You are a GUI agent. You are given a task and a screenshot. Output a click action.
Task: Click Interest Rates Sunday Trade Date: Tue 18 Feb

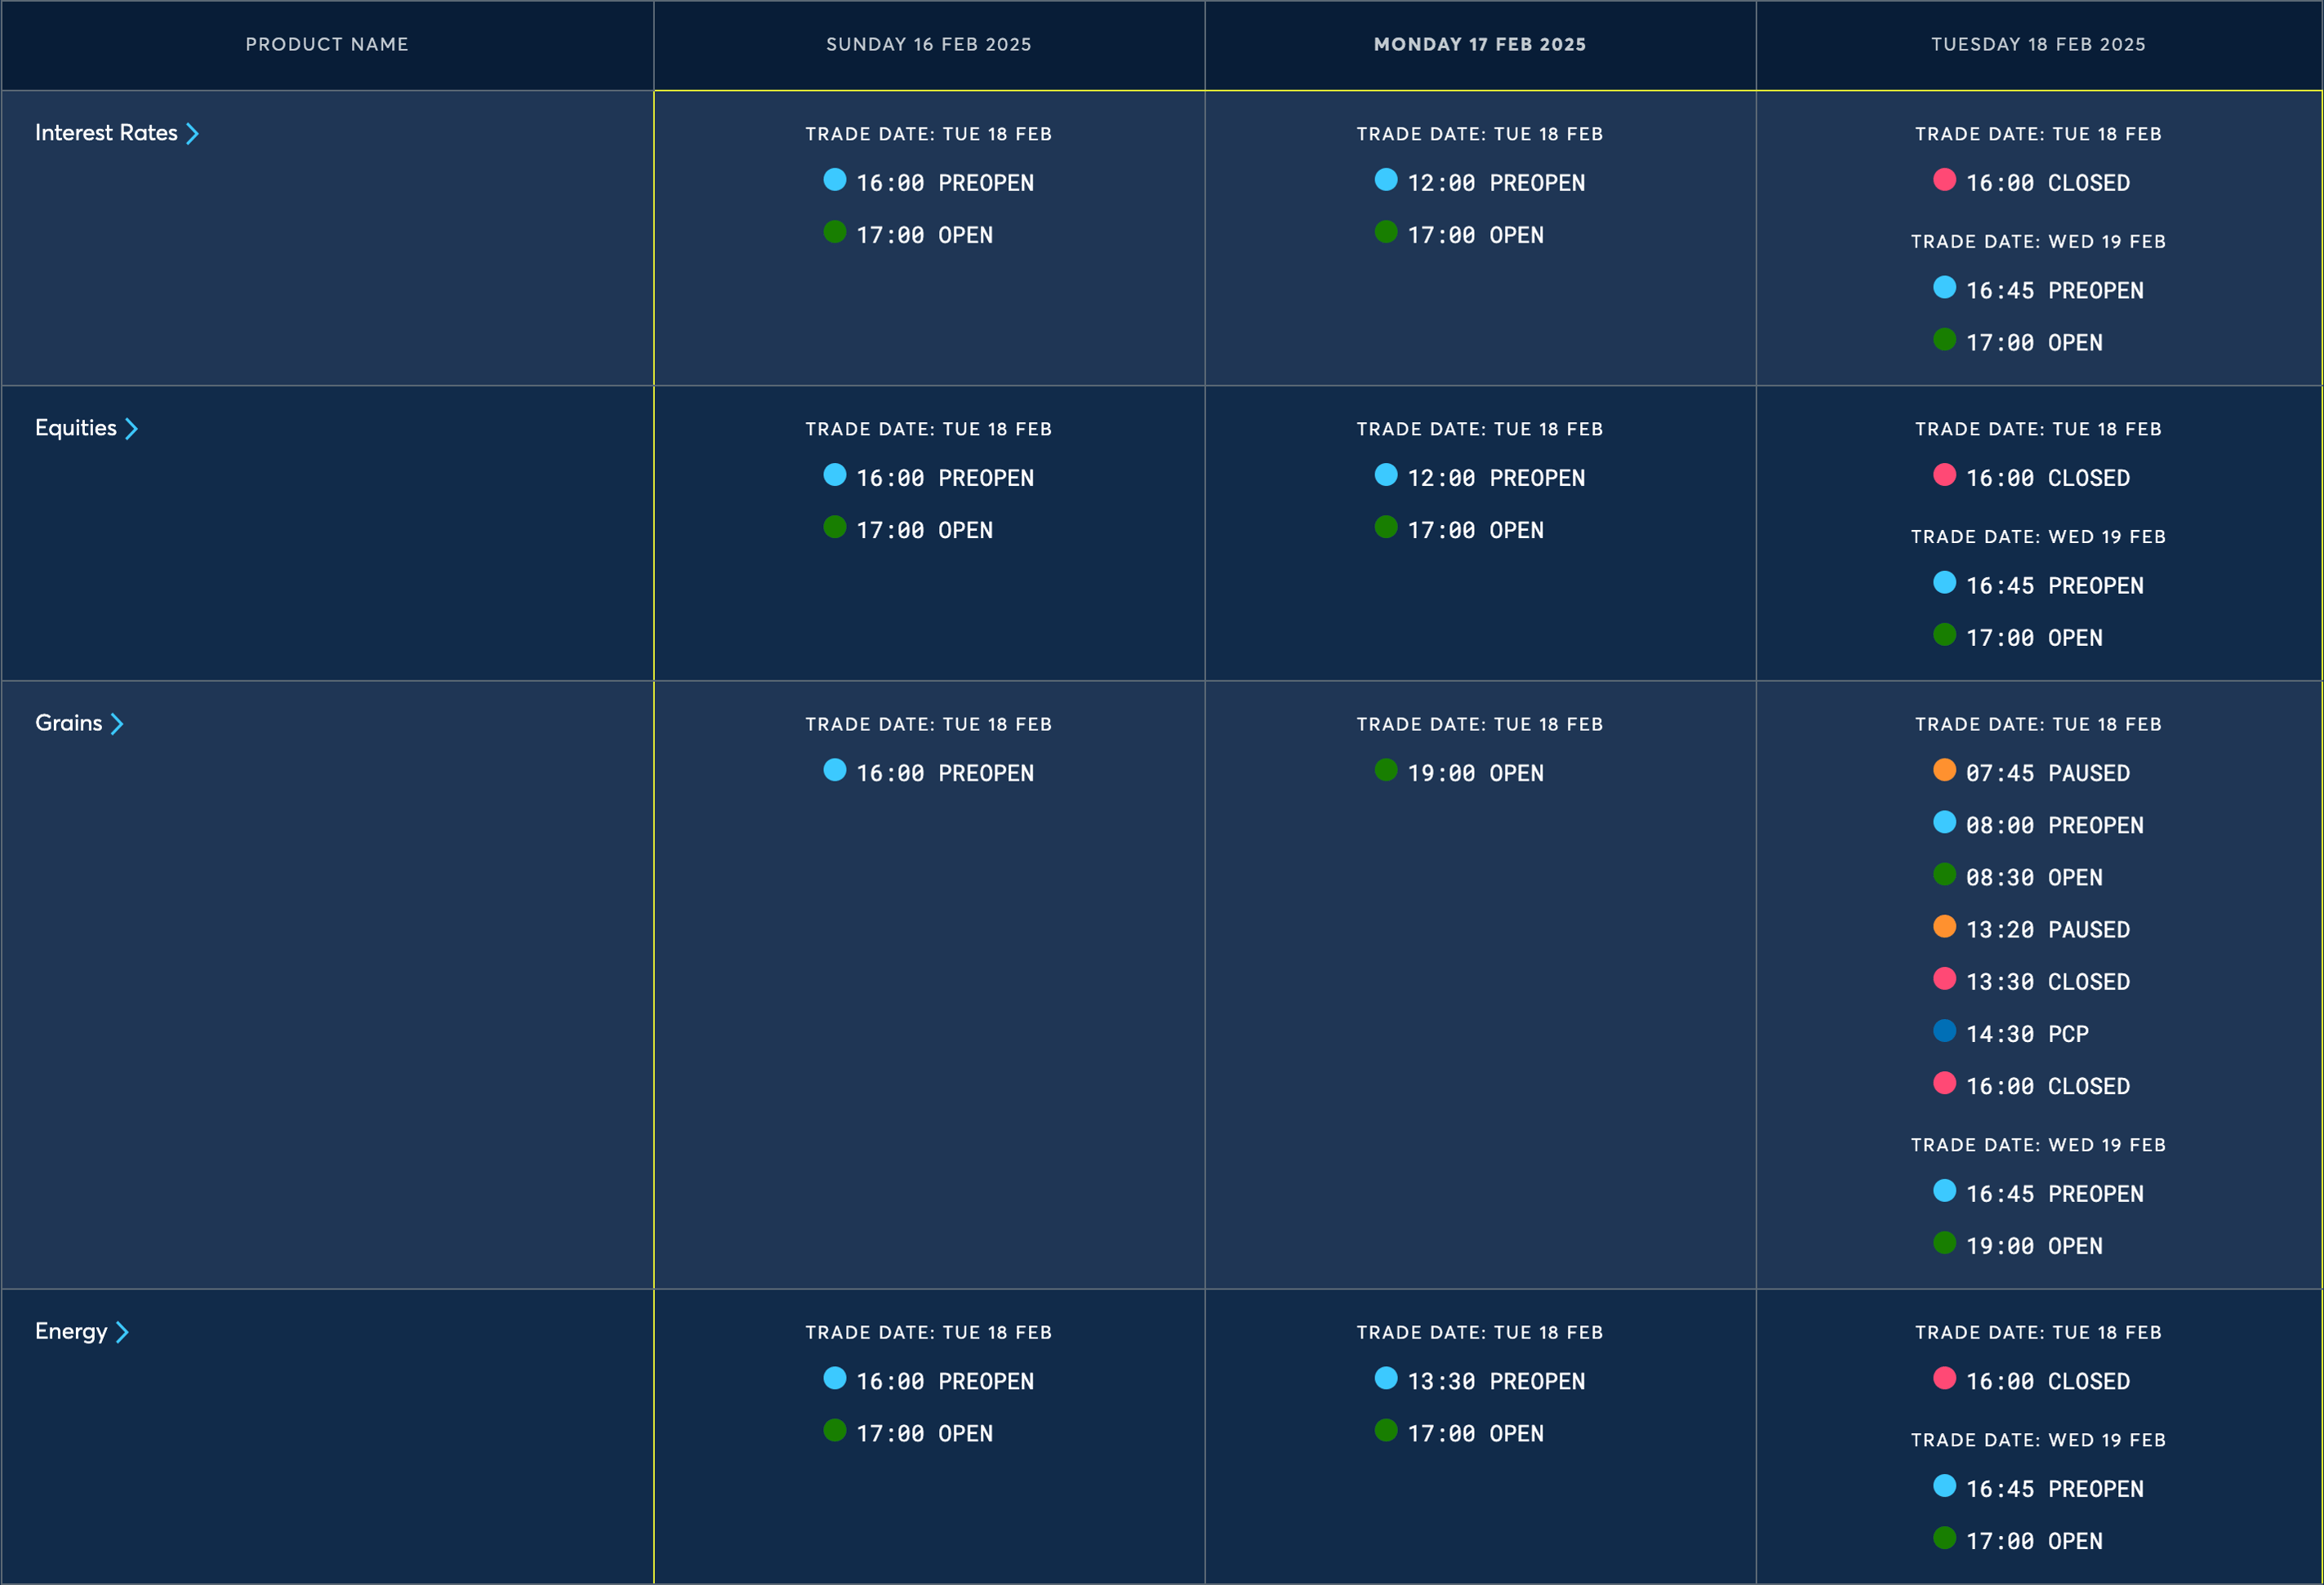[x=928, y=134]
